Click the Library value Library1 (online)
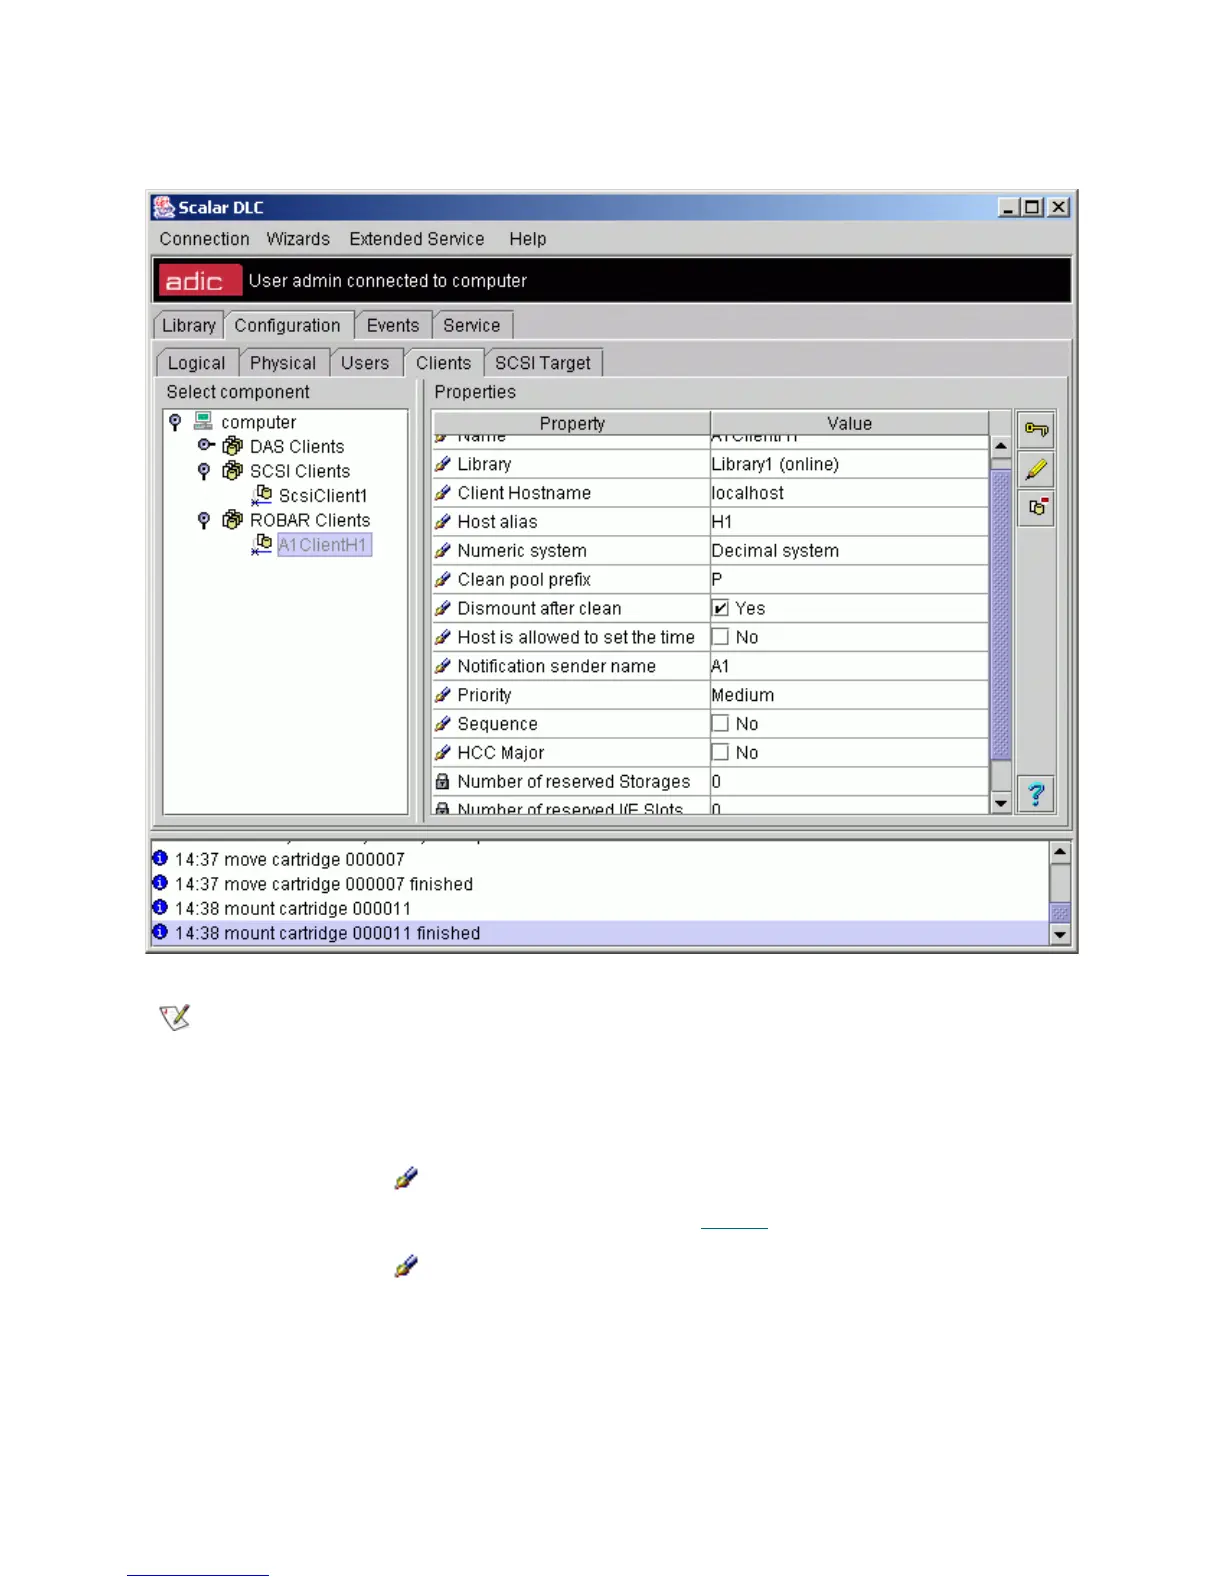 [775, 464]
